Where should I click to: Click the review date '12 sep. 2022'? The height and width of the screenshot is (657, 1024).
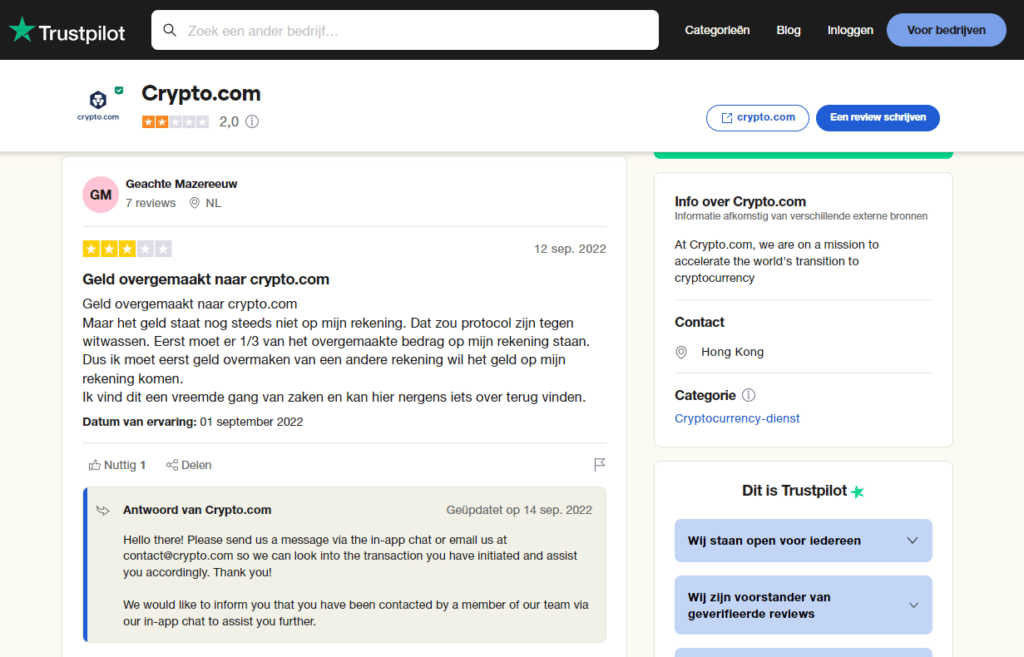tap(570, 249)
